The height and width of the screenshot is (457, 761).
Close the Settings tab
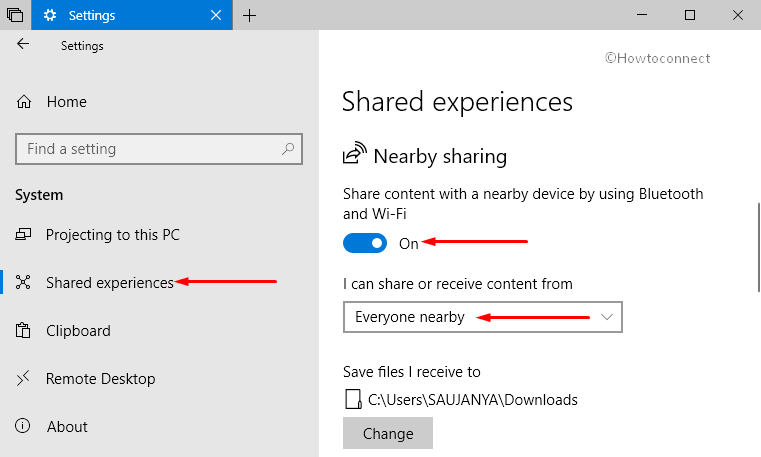coord(216,16)
